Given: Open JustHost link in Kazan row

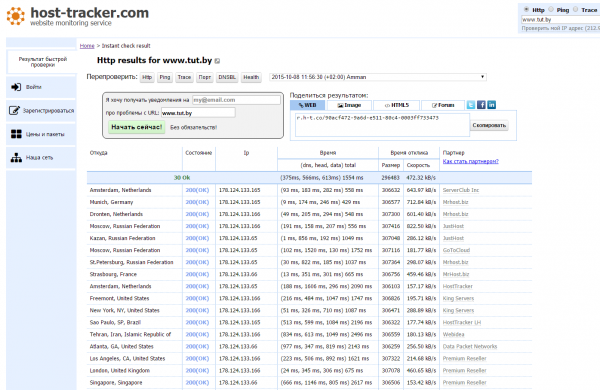Looking at the screenshot, I should [x=453, y=238].
